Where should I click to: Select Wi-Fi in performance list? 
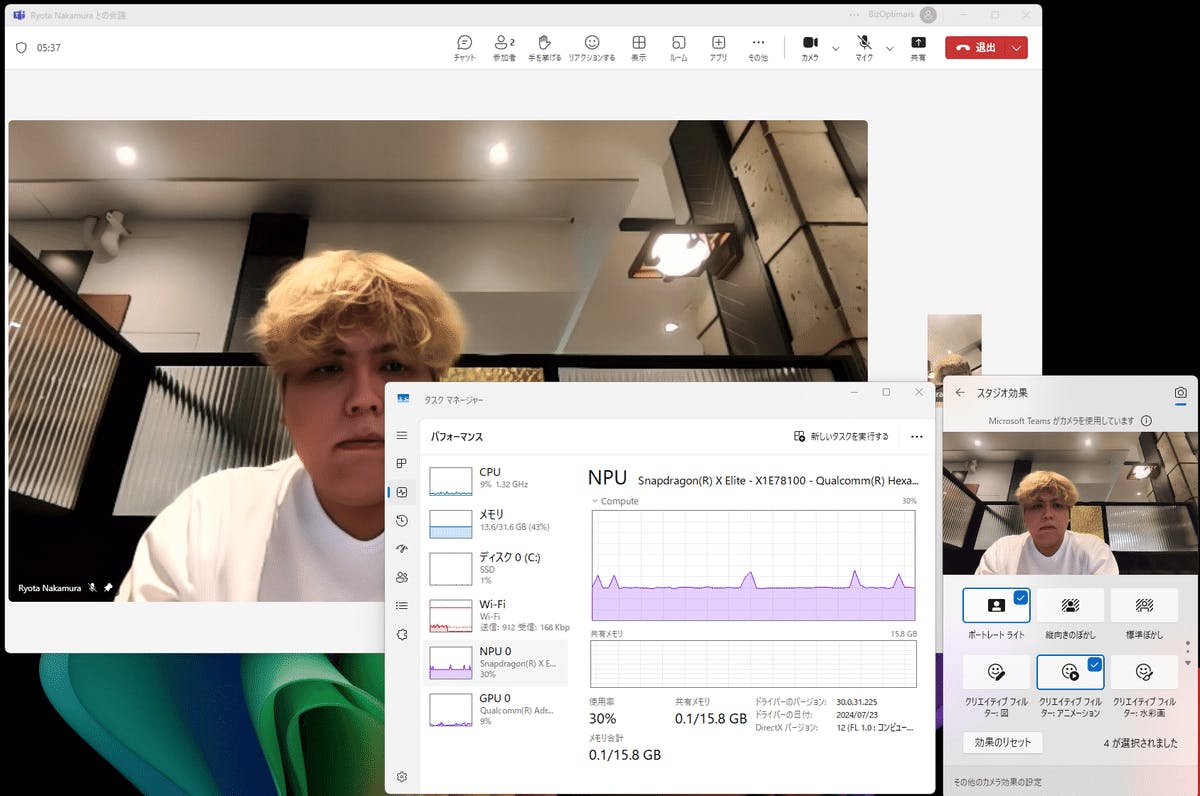[497, 615]
